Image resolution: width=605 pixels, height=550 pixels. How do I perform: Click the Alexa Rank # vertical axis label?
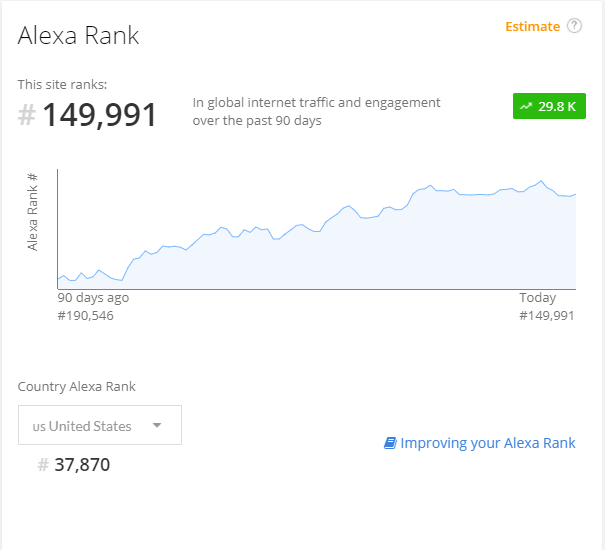(x=32, y=212)
